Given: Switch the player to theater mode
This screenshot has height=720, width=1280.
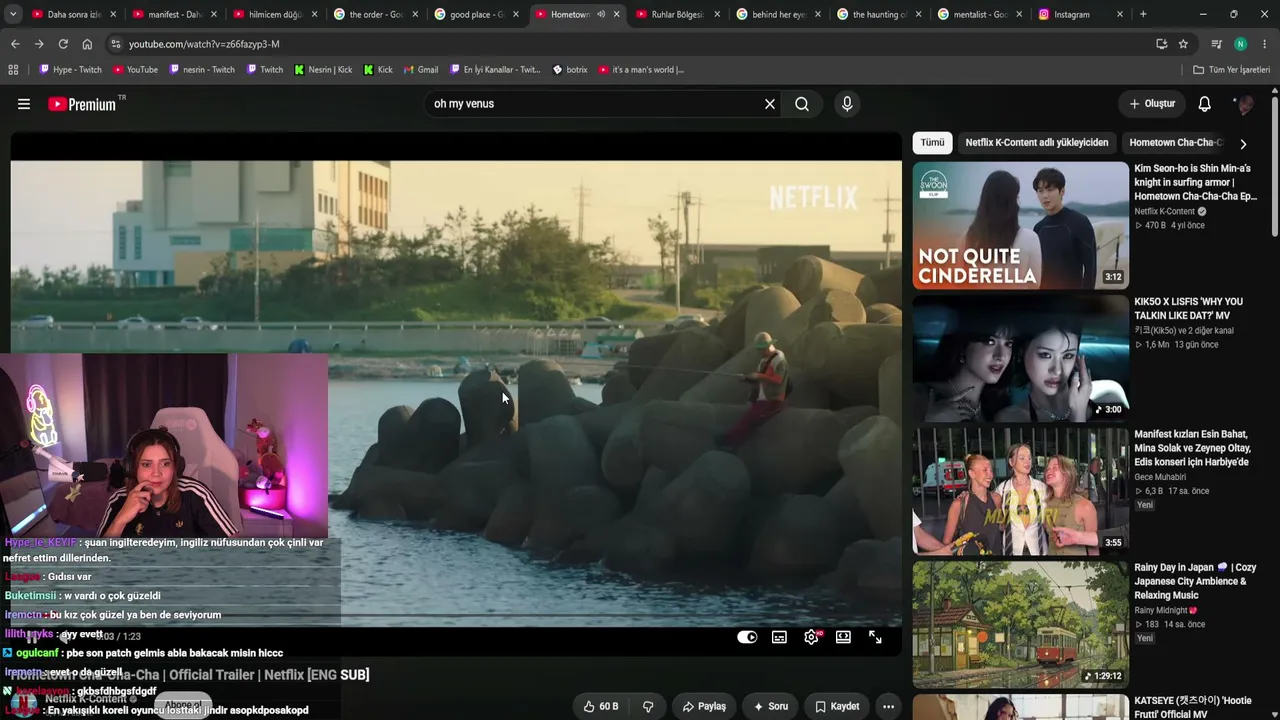Looking at the screenshot, I should (843, 637).
